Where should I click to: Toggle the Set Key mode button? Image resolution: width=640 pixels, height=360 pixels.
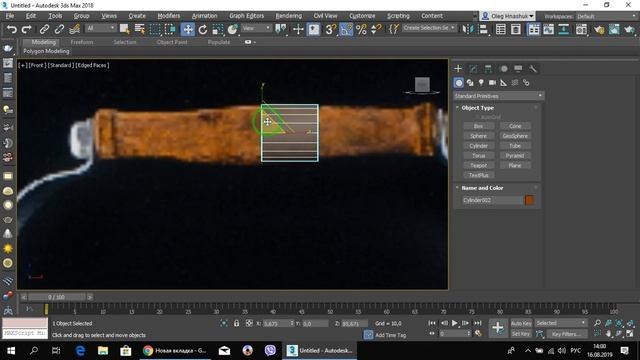click(x=521, y=334)
